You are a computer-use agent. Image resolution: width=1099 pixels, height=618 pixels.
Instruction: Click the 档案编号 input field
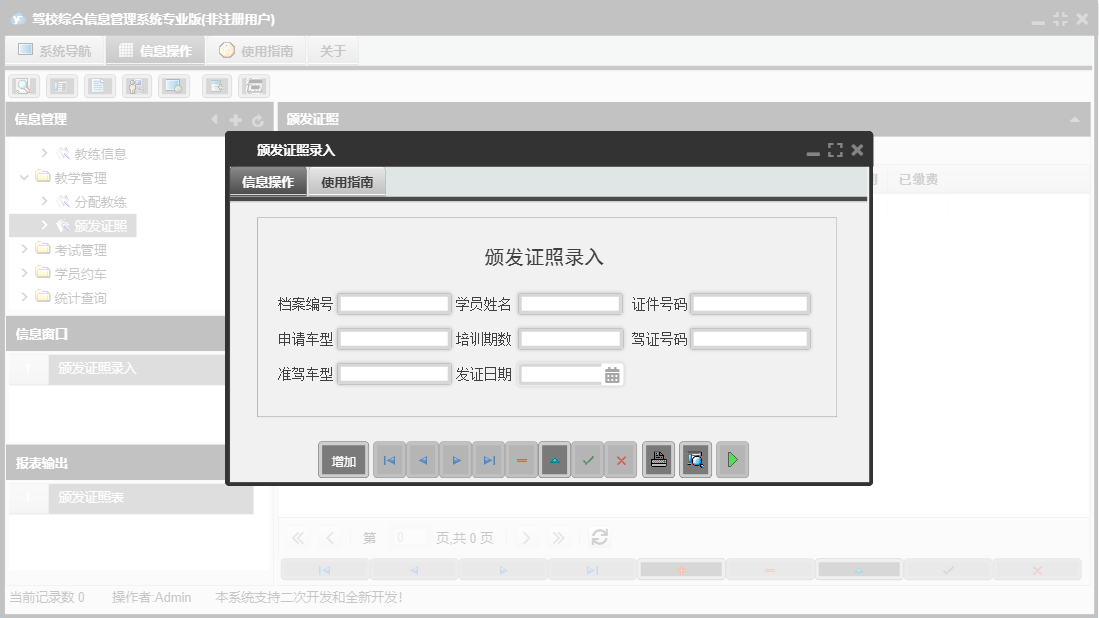(x=393, y=303)
